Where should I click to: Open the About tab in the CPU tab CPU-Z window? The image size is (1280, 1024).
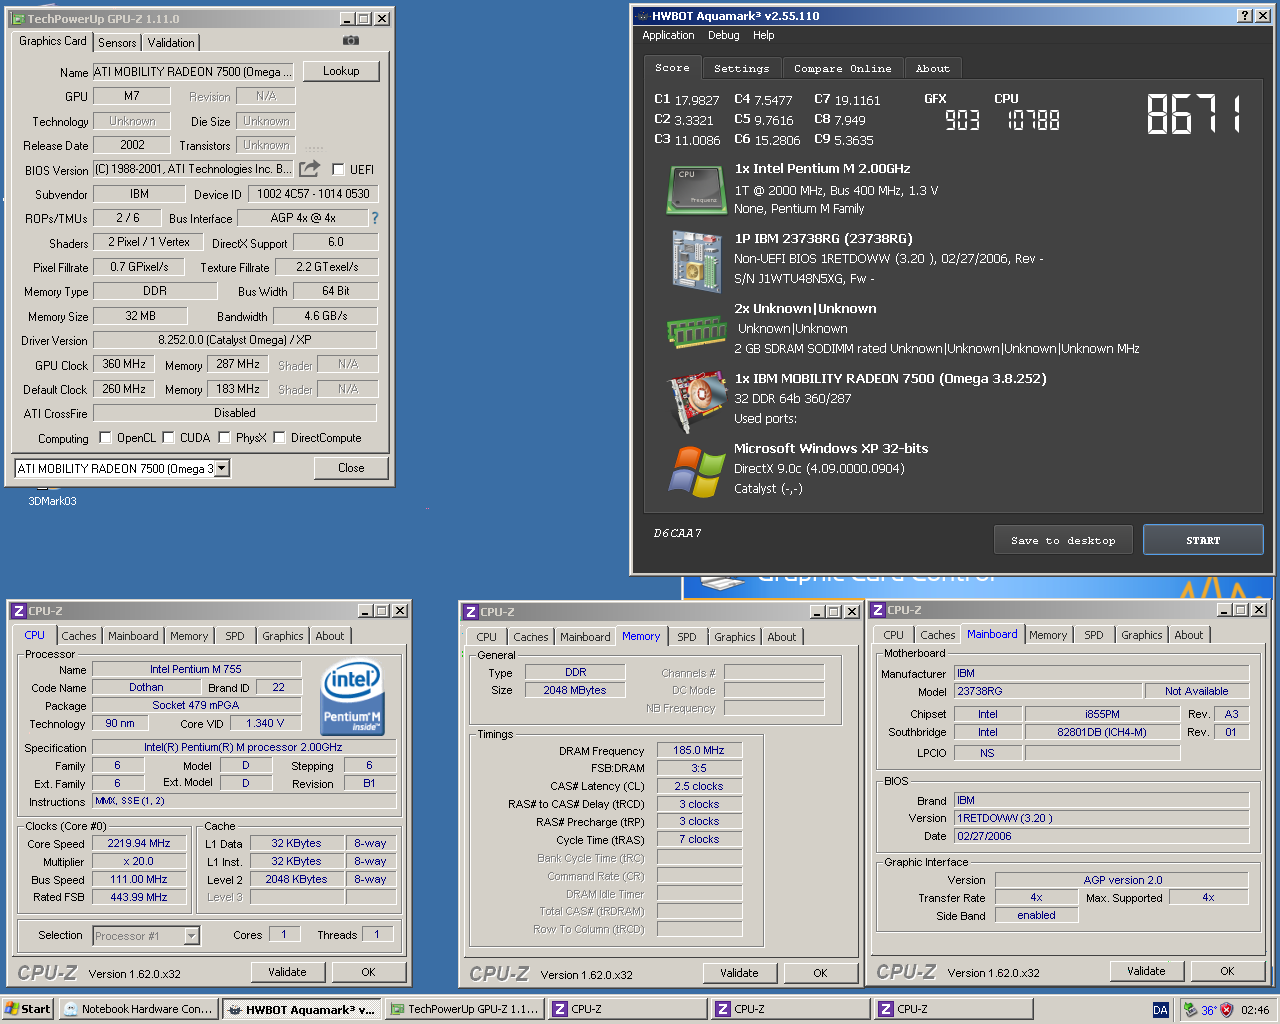pos(330,636)
